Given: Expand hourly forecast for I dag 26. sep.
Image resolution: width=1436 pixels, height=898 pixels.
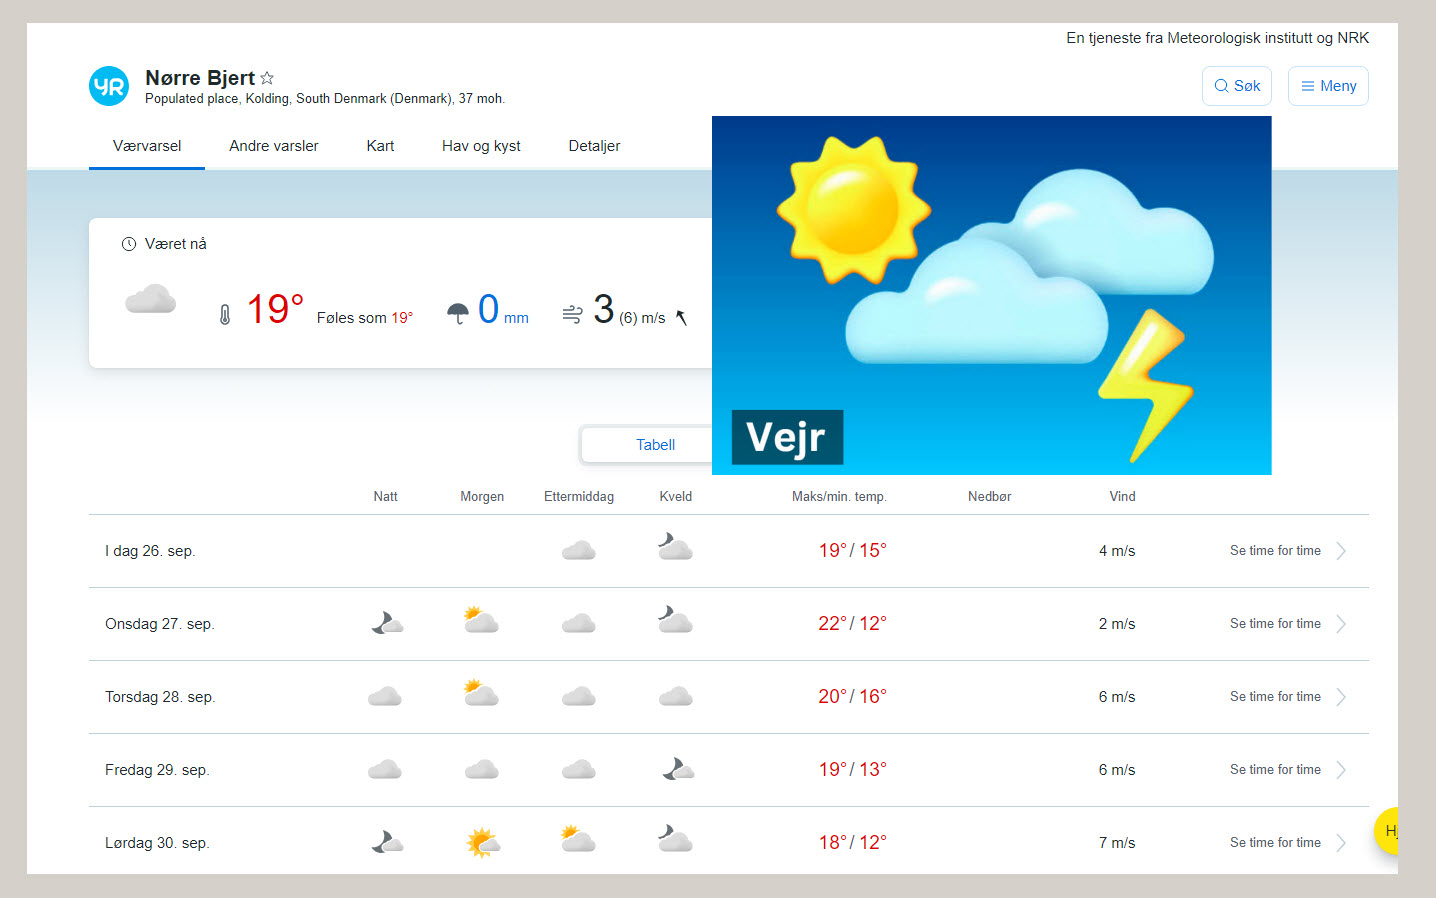Looking at the screenshot, I should 1286,551.
